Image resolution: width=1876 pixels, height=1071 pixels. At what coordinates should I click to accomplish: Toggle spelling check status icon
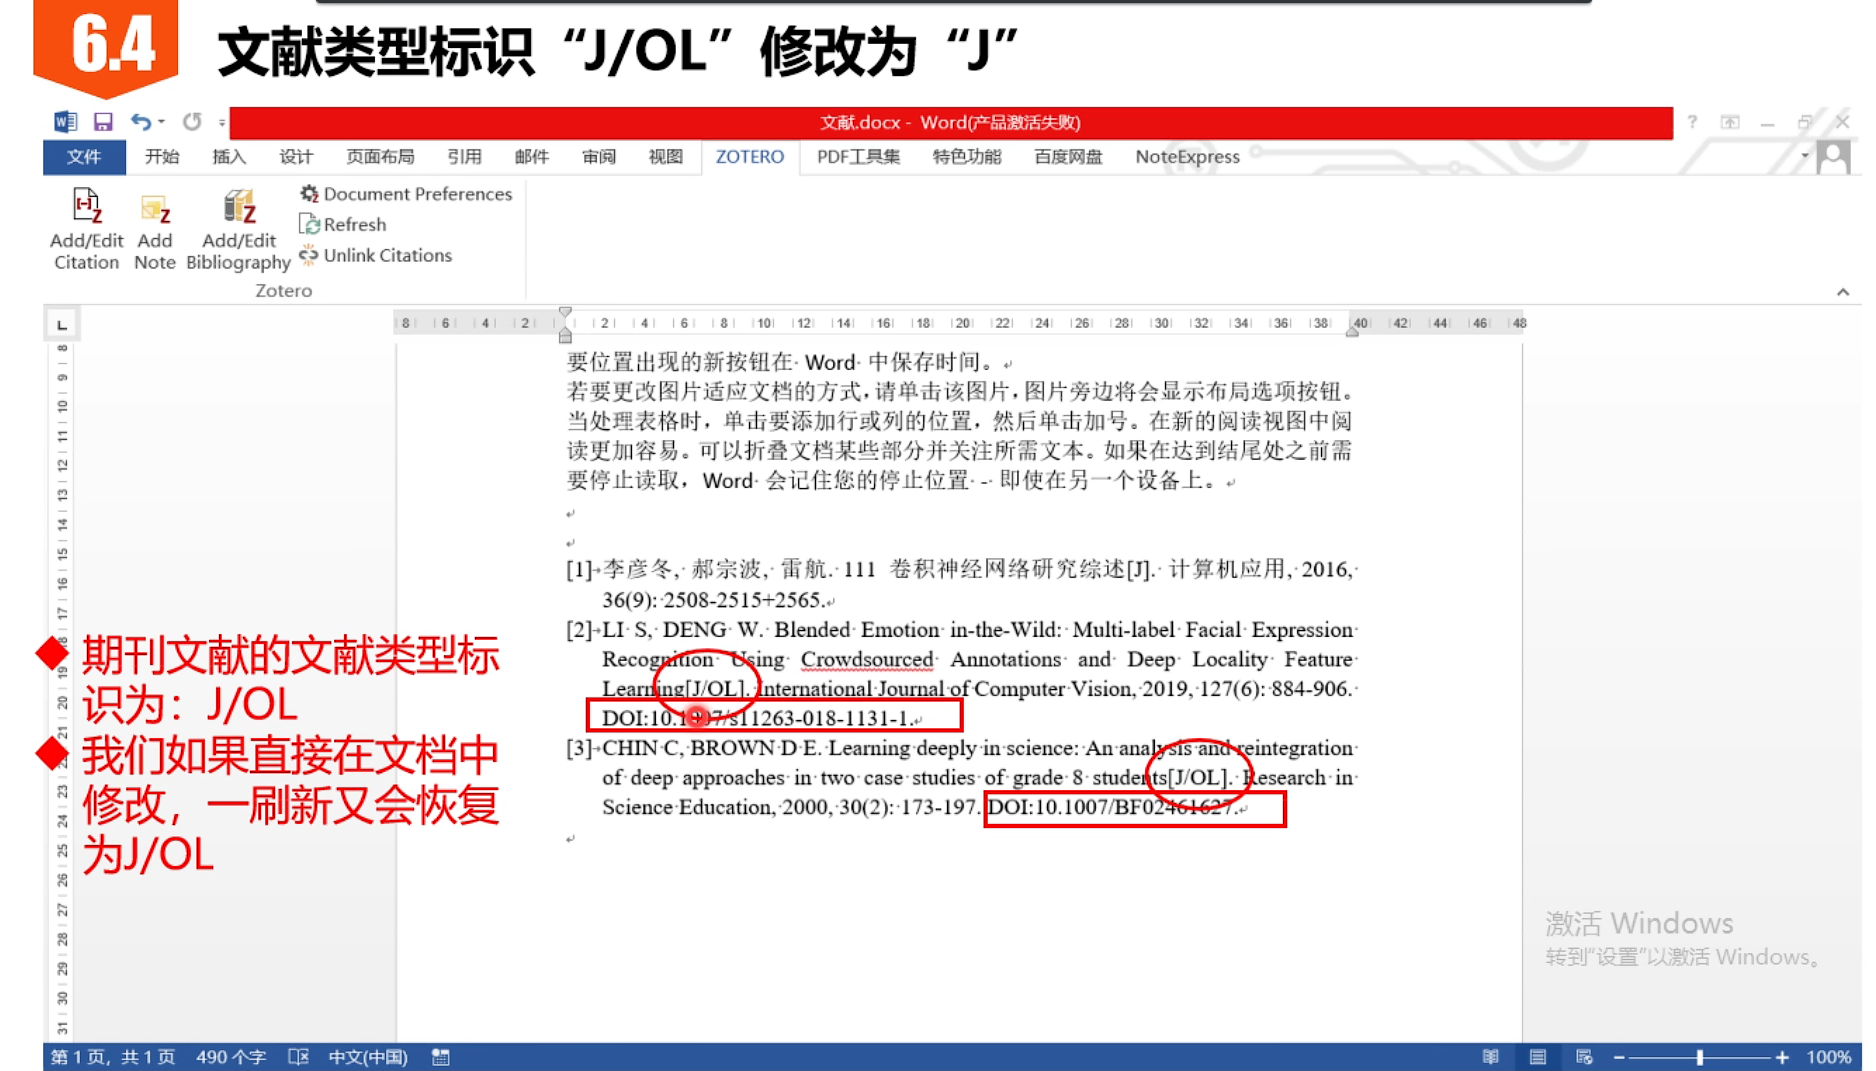(x=298, y=1056)
